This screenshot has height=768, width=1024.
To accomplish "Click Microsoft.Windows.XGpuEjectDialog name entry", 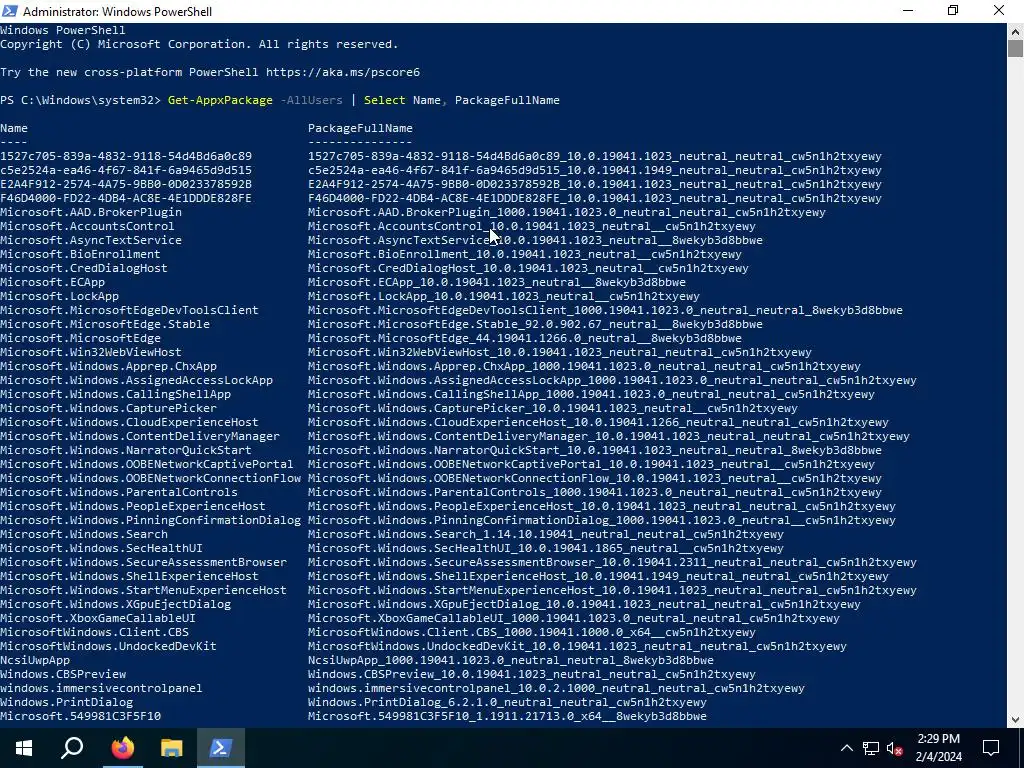I will (x=116, y=604).
